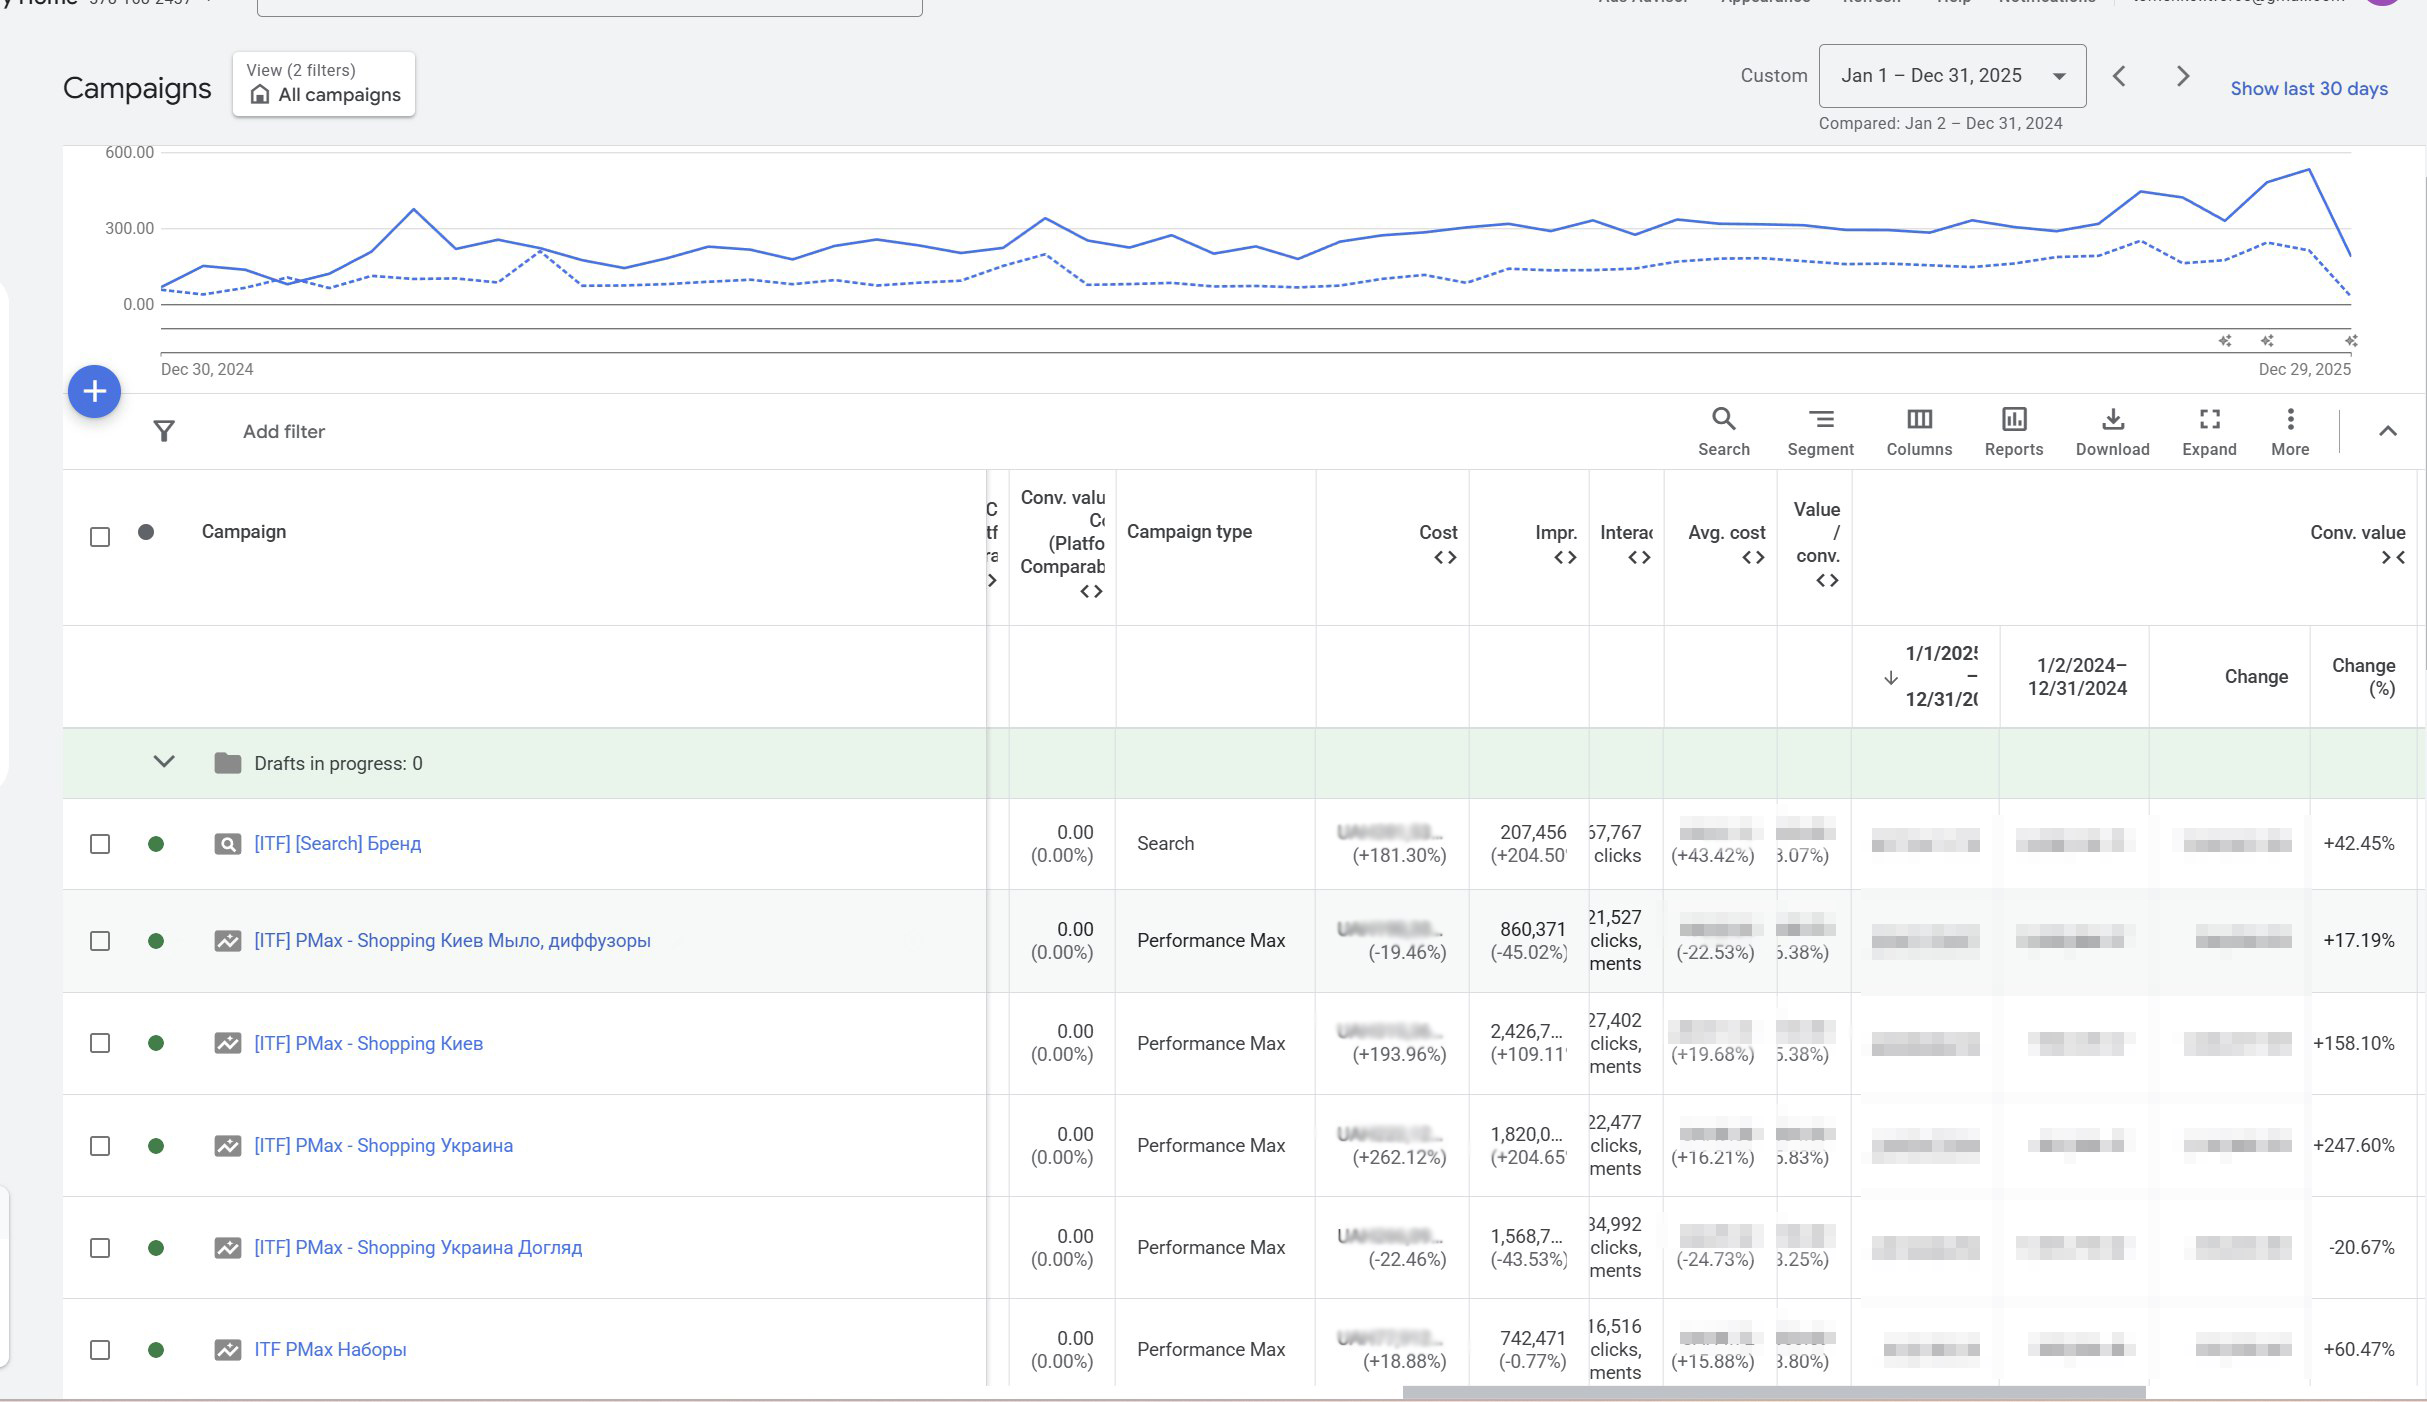Open the Jan 1 – Dec 31, 2025 date dropdown
This screenshot has width=2427, height=1402.
click(1951, 76)
